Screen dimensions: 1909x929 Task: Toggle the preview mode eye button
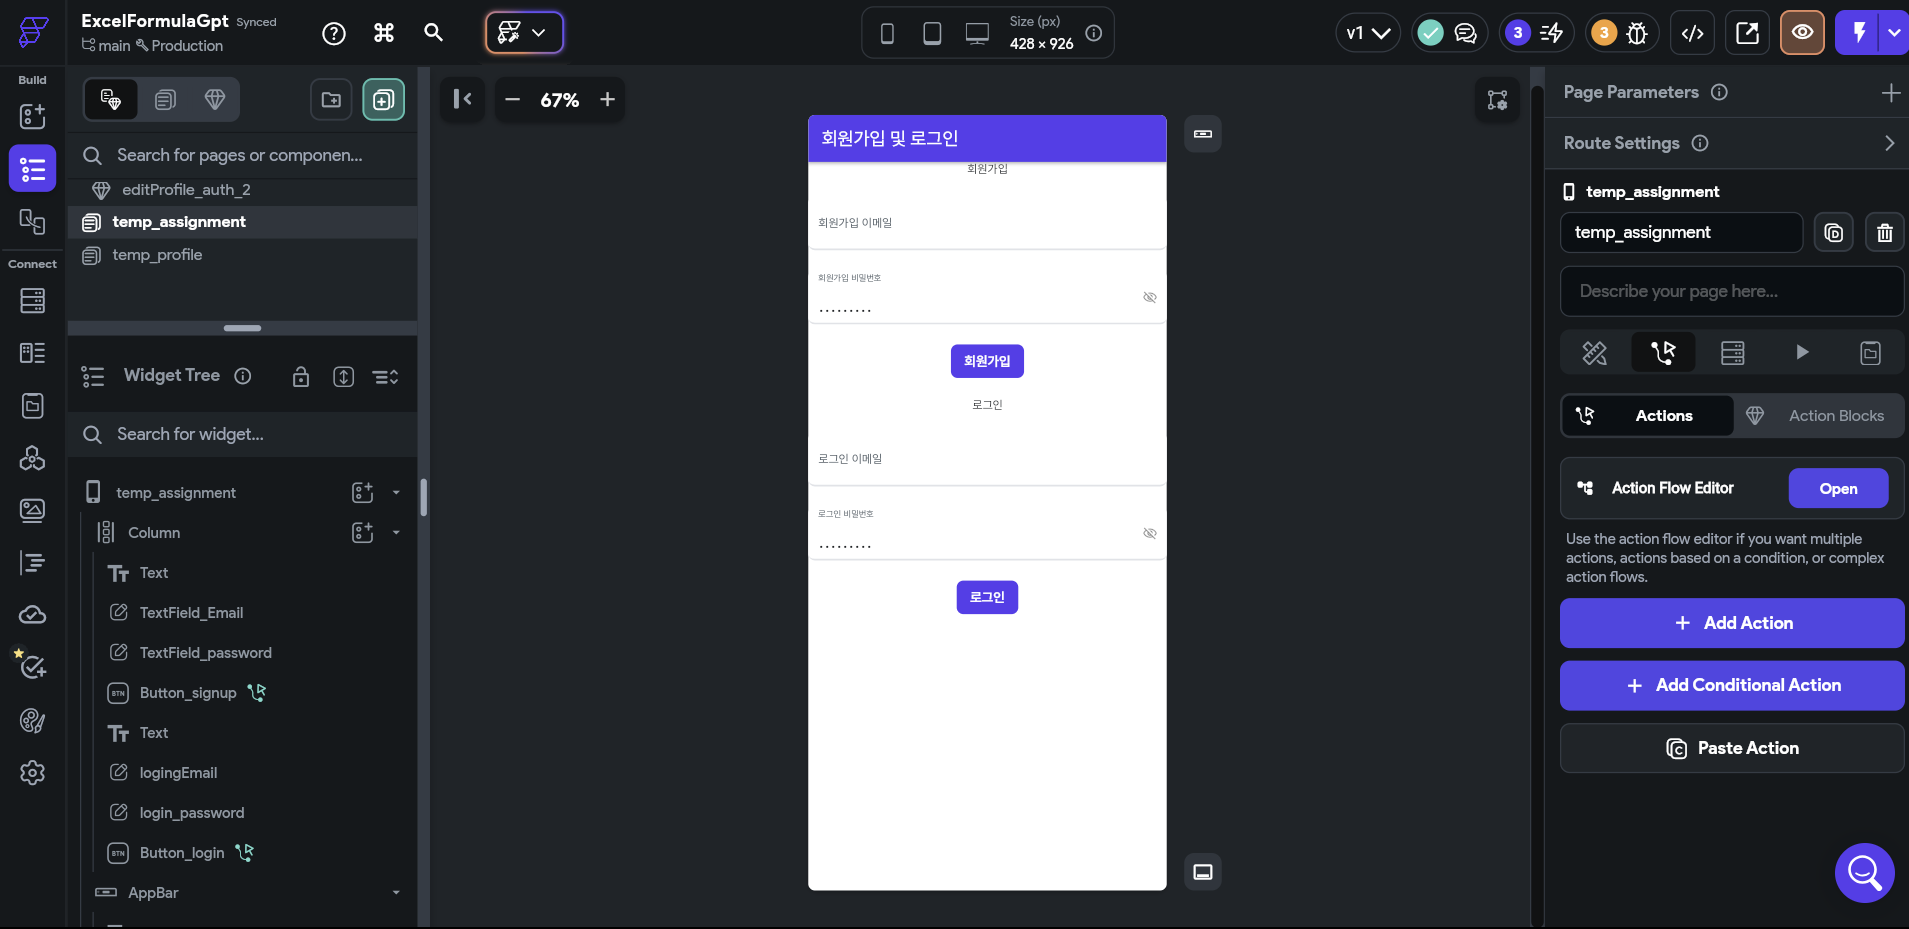(1802, 33)
